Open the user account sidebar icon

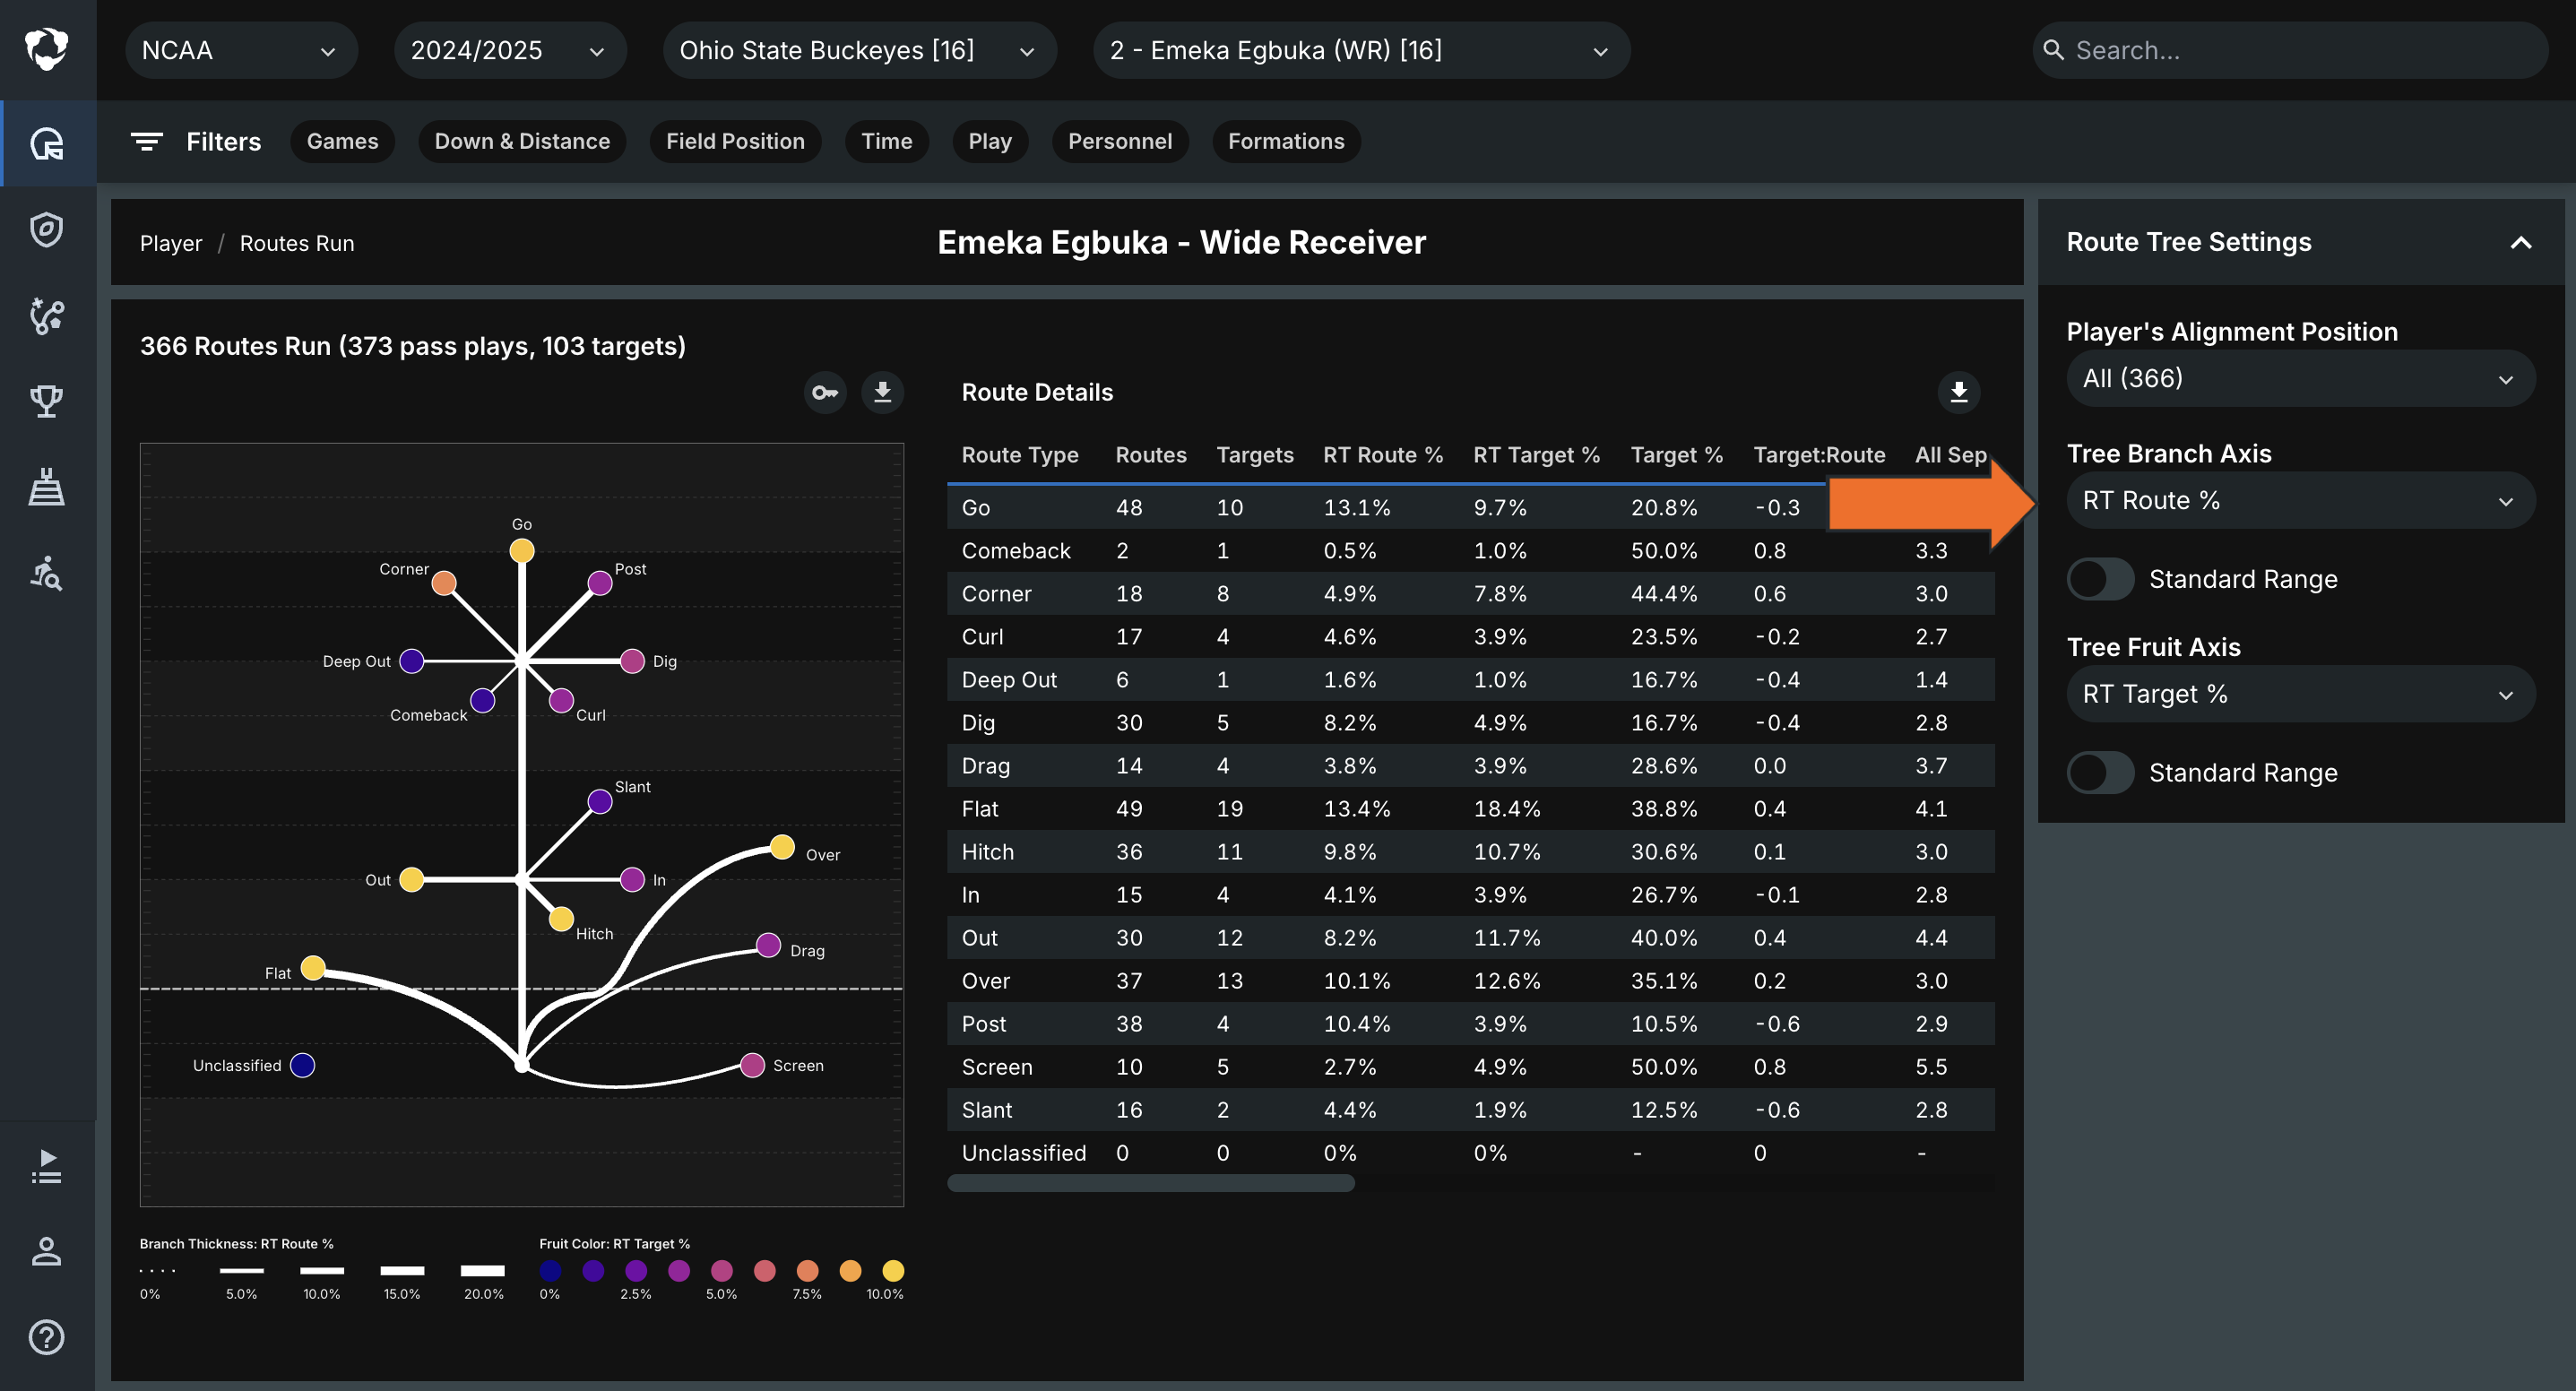click(46, 1251)
